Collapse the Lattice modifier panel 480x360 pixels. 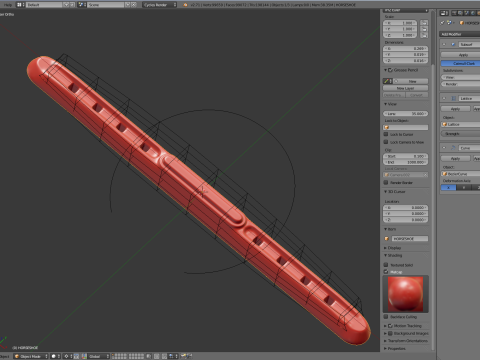[444, 98]
